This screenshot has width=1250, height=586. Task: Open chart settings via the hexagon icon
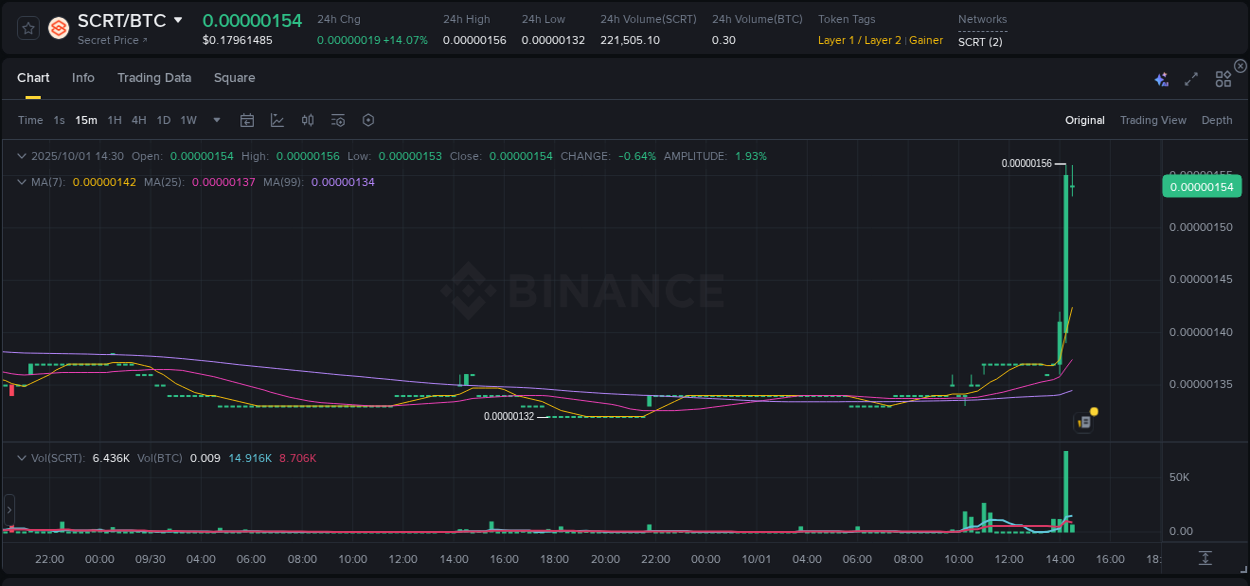(x=368, y=120)
